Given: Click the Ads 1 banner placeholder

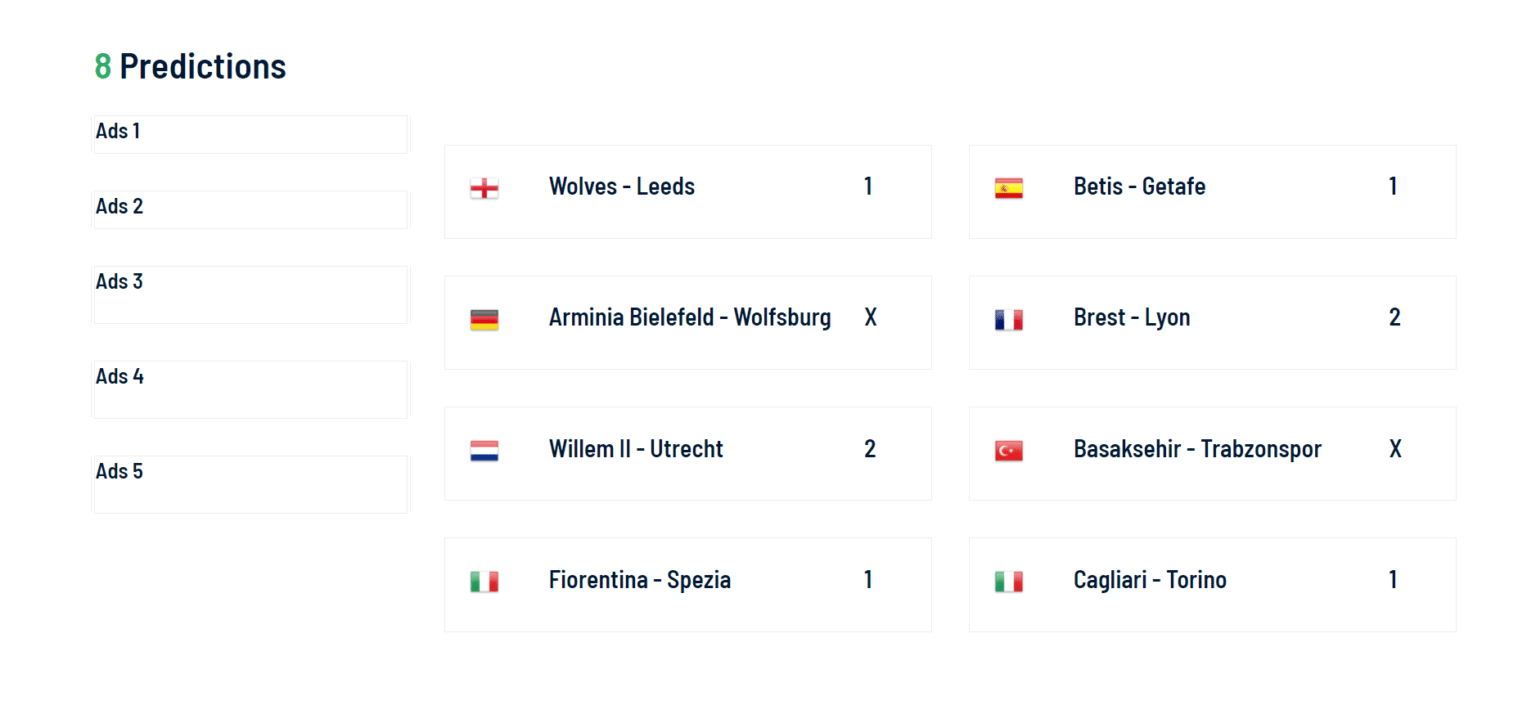Looking at the screenshot, I should pyautogui.click(x=250, y=134).
